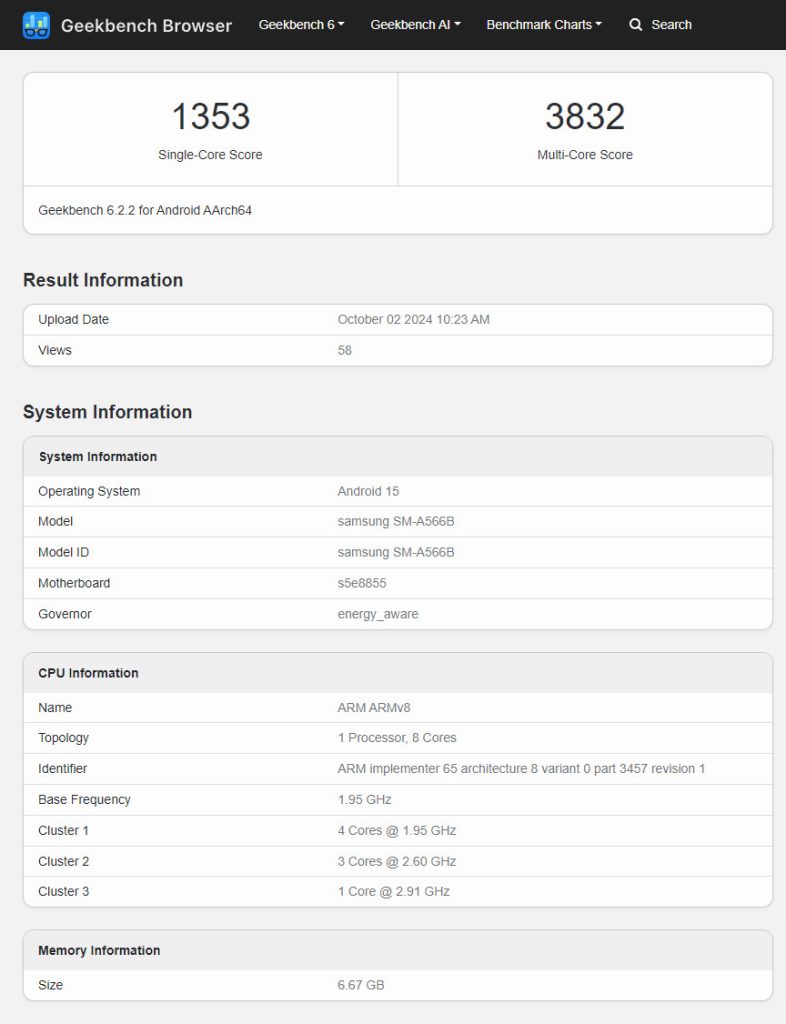This screenshot has height=1024, width=786.
Task: Click the magnifying glass search icon
Action: click(x=636, y=24)
